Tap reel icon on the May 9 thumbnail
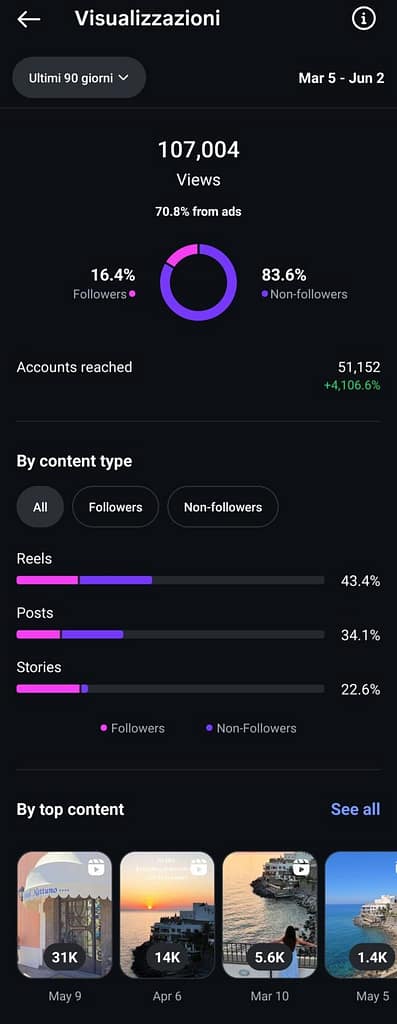This screenshot has width=397, height=1024. click(96, 868)
